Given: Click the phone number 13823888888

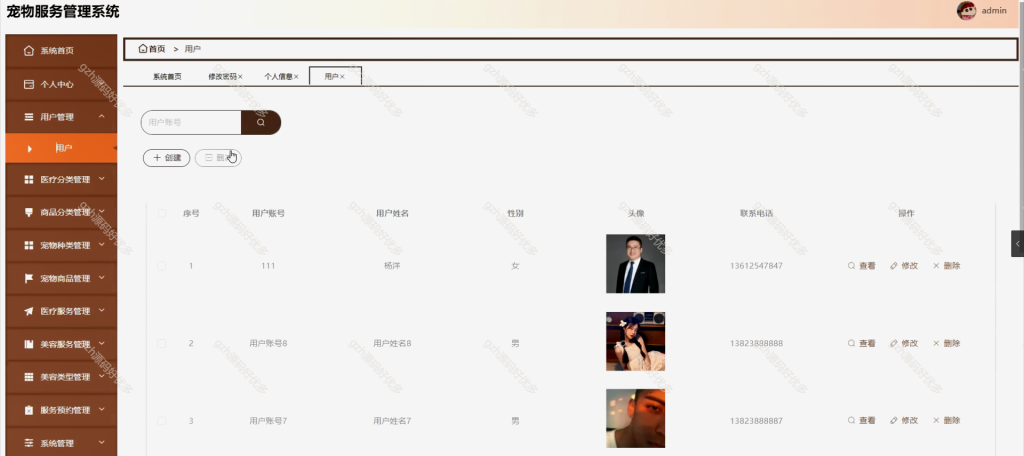Looking at the screenshot, I should (x=756, y=343).
